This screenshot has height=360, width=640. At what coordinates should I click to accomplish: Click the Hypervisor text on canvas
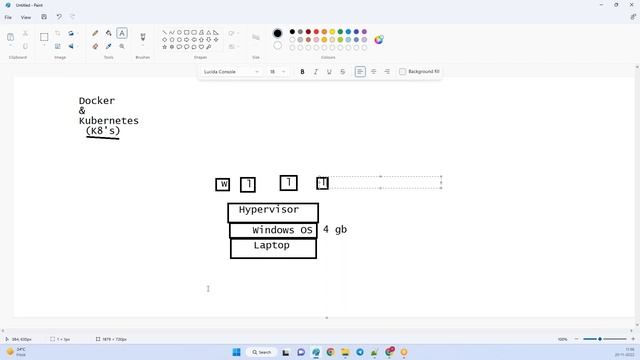(x=269, y=210)
